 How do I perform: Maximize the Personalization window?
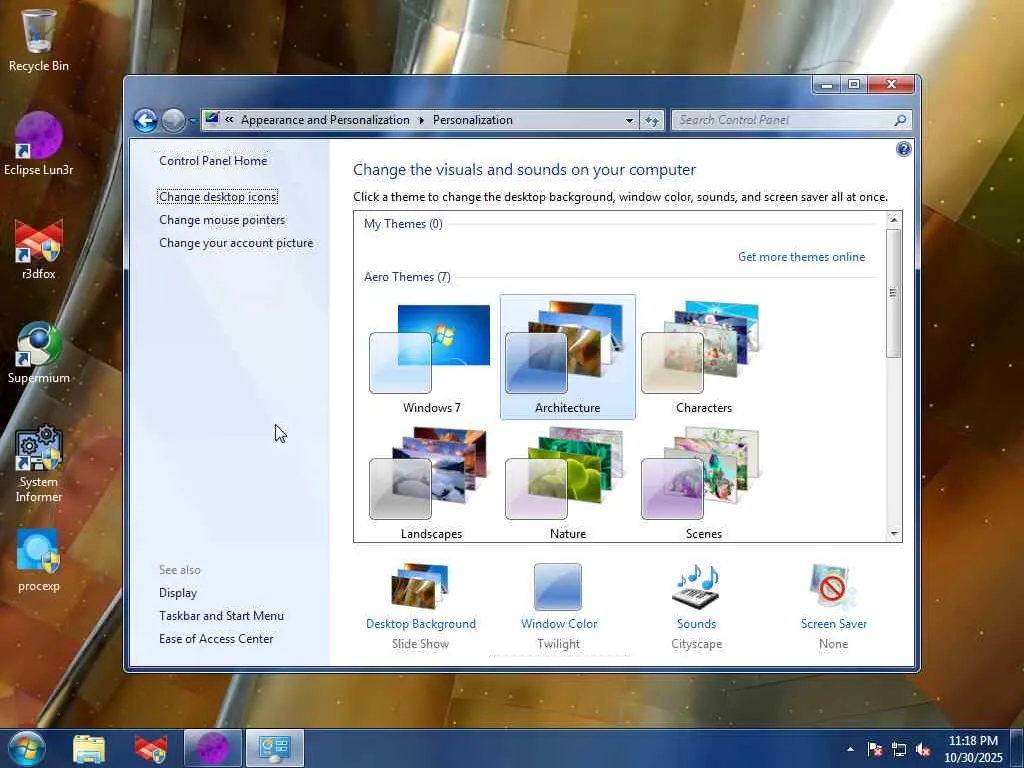click(854, 85)
